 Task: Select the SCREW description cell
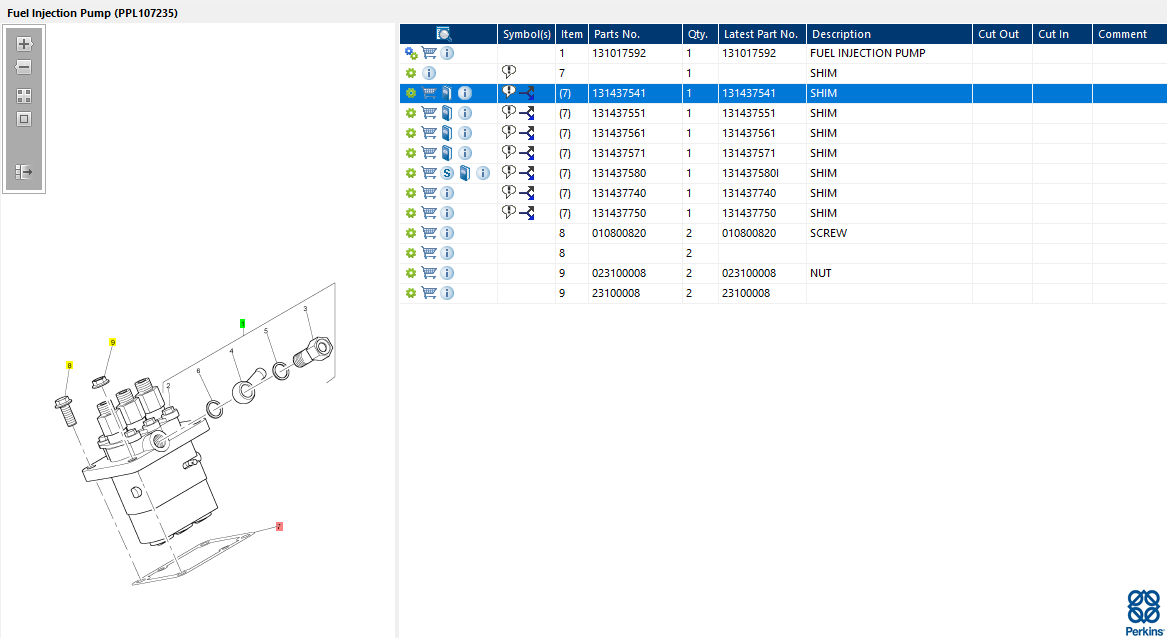click(889, 233)
